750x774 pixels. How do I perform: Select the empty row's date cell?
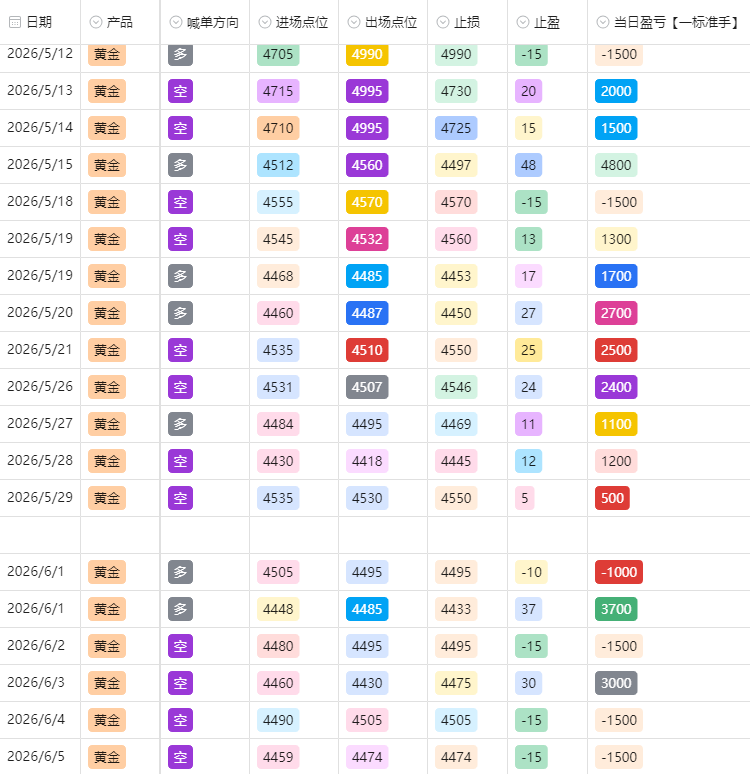(x=40, y=535)
